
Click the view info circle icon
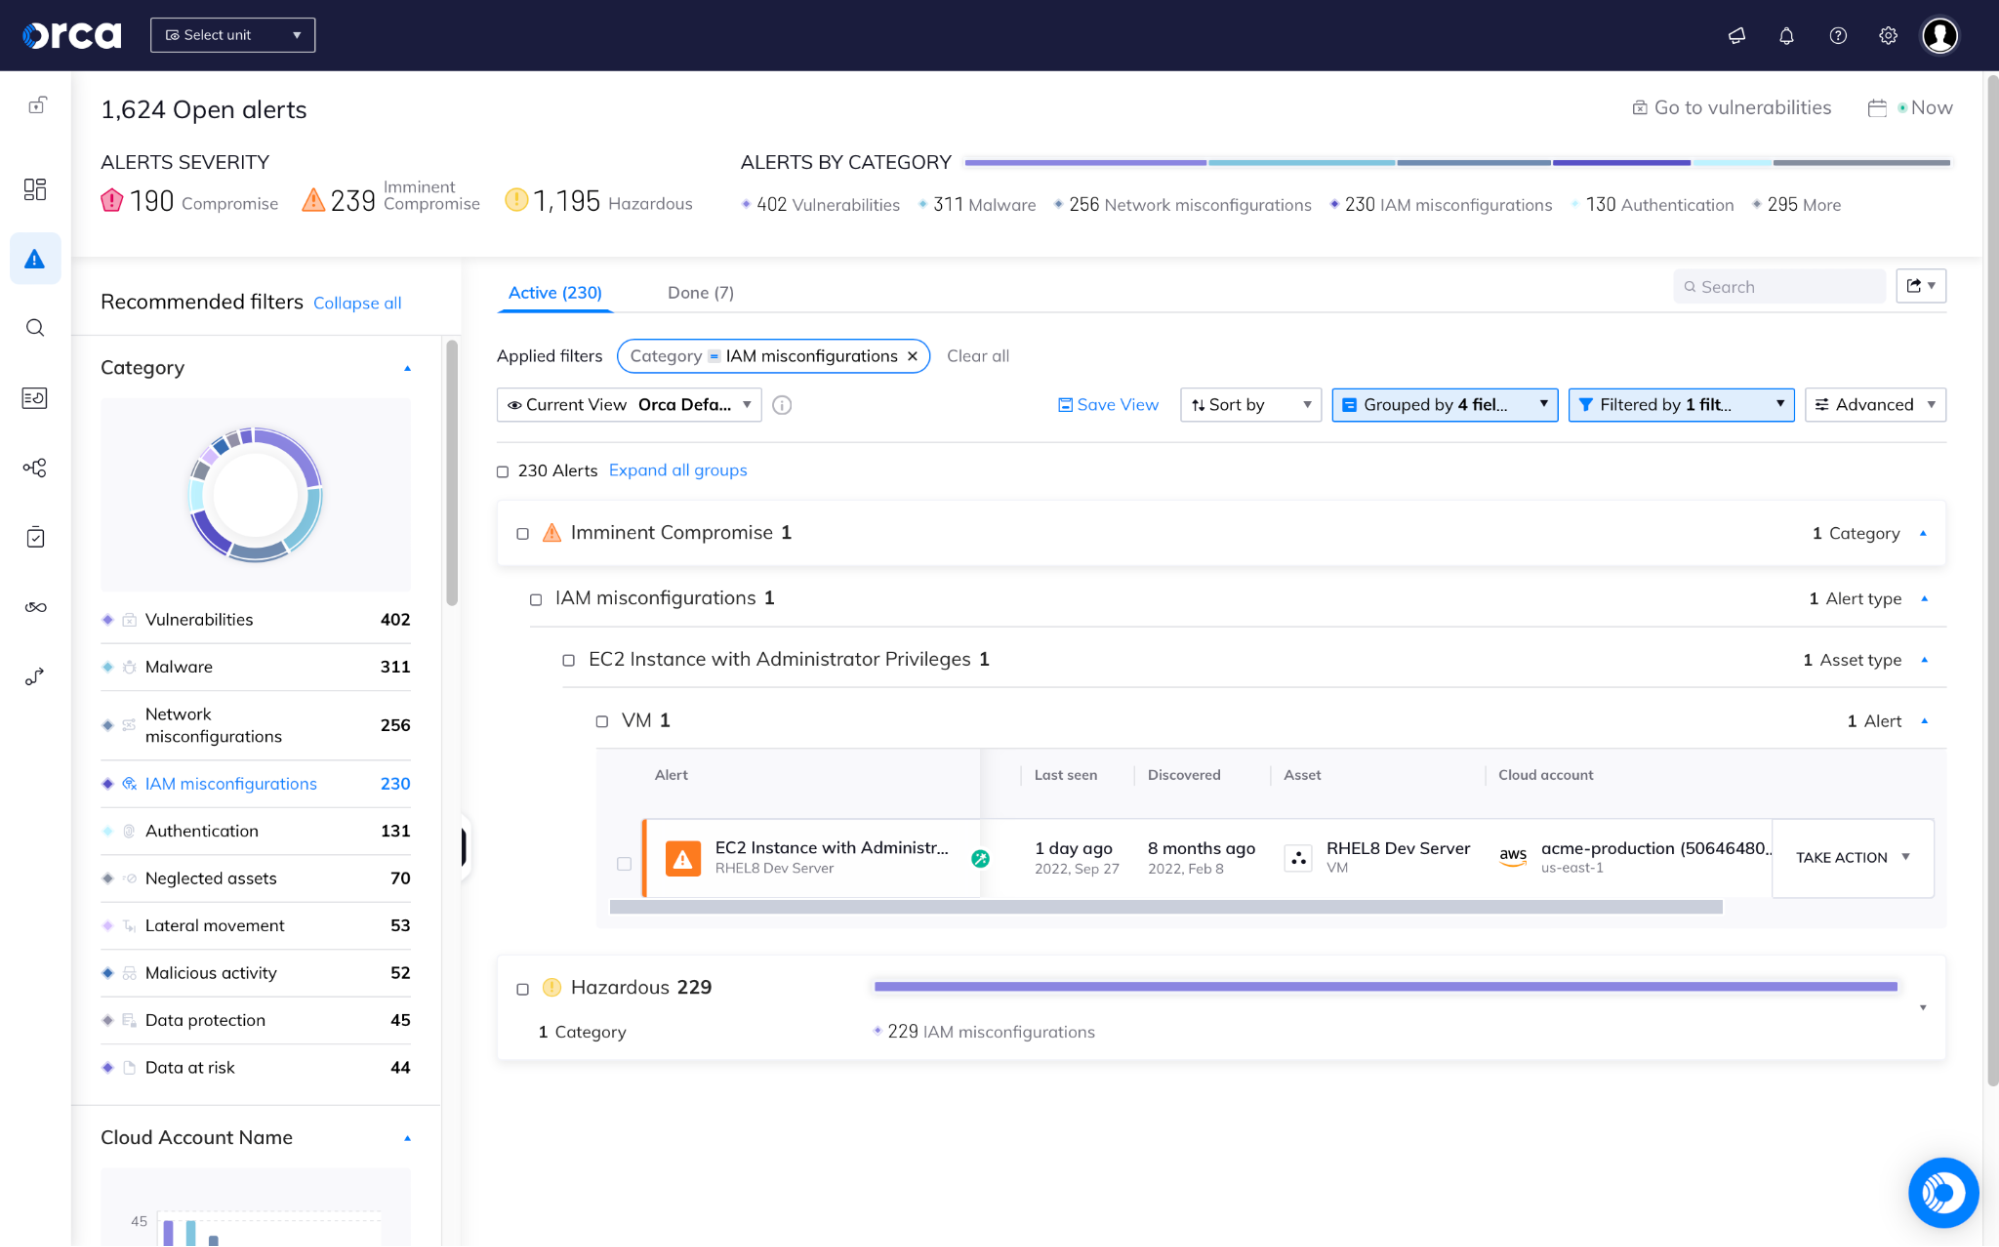coord(782,405)
